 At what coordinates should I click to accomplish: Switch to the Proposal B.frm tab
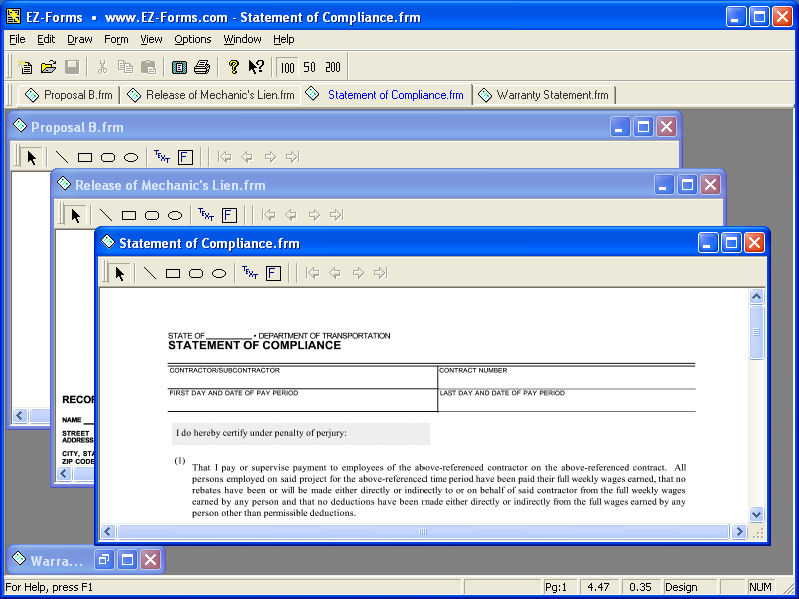(x=69, y=95)
